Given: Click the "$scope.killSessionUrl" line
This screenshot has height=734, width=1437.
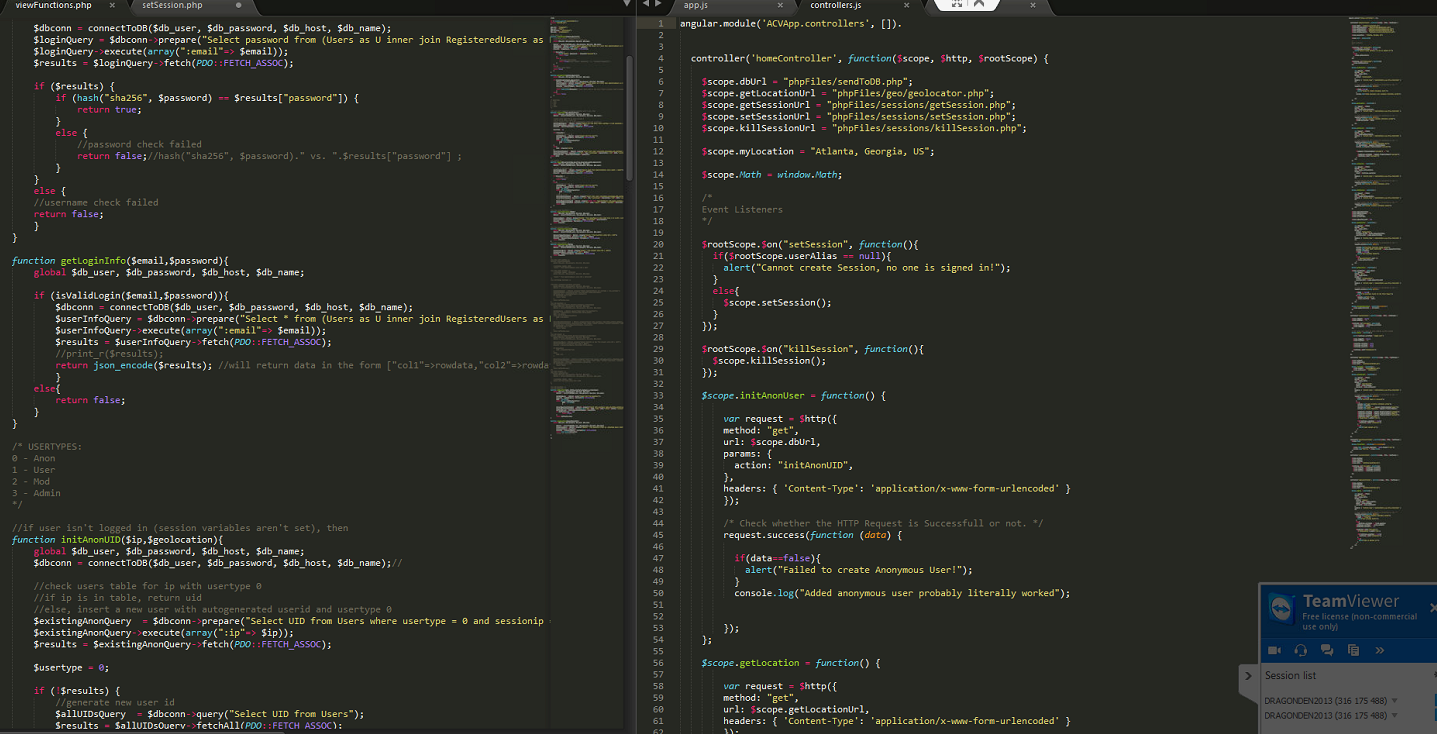Looking at the screenshot, I should (x=864, y=128).
